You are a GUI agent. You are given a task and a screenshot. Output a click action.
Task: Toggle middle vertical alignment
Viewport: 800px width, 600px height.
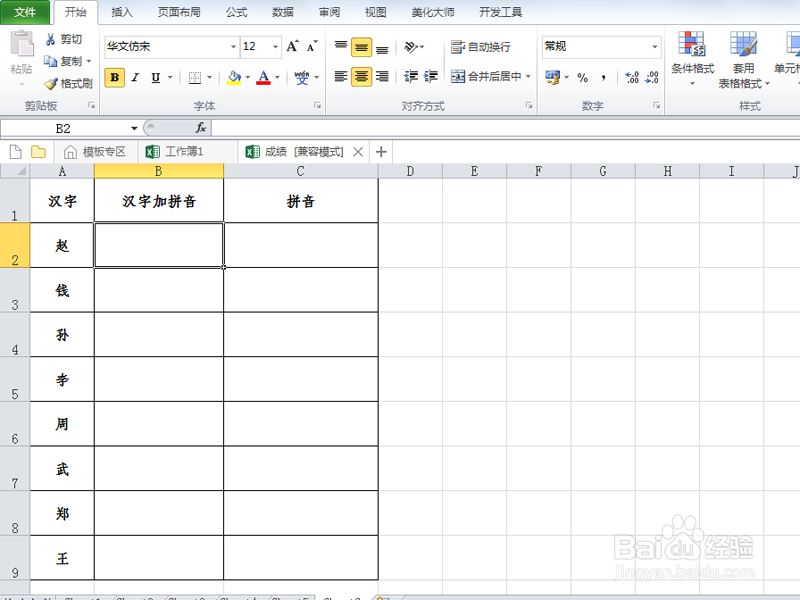(361, 47)
